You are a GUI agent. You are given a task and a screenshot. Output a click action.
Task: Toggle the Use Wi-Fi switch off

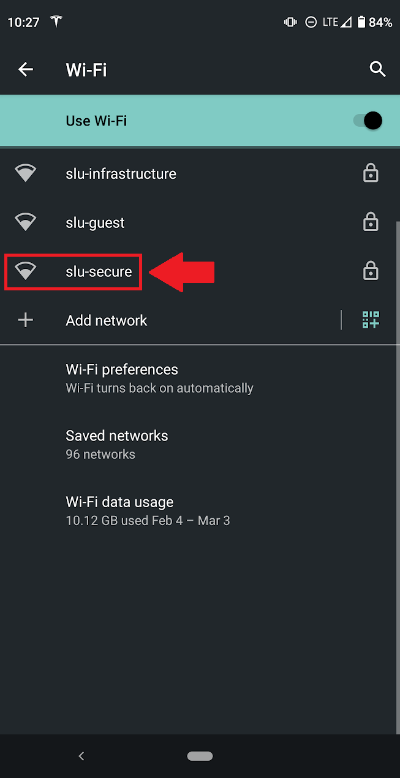pos(368,121)
